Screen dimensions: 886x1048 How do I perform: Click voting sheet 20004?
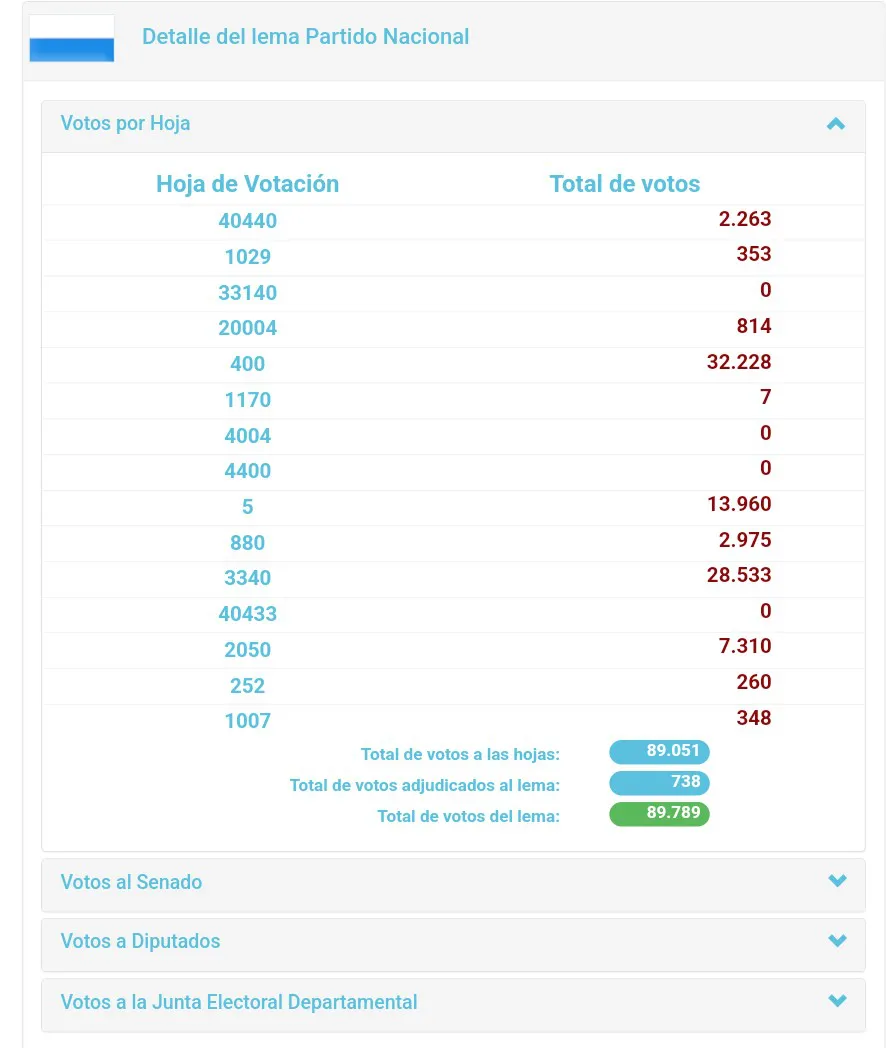point(247,328)
